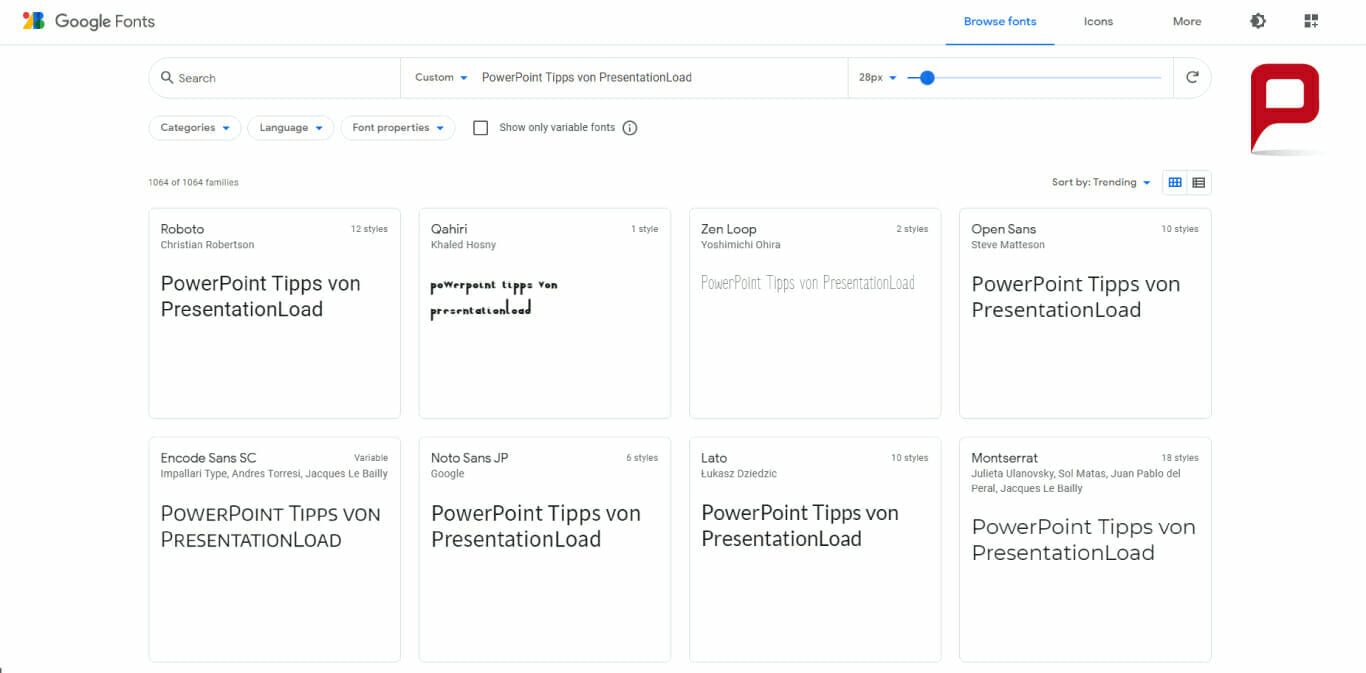Switch to grid view layout

pos(1175,182)
